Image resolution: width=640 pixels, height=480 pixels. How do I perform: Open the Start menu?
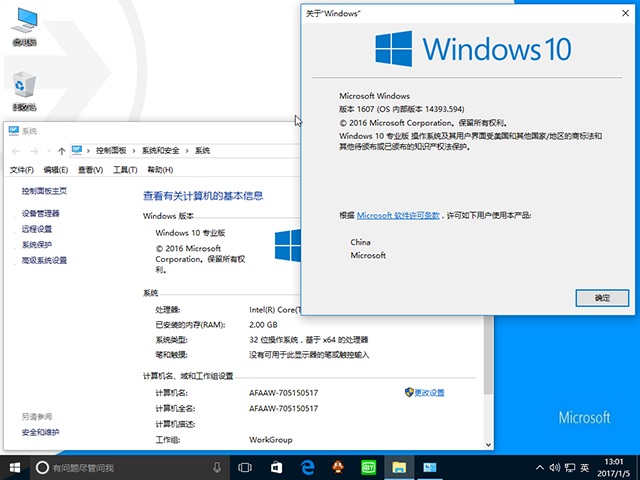tap(15, 467)
